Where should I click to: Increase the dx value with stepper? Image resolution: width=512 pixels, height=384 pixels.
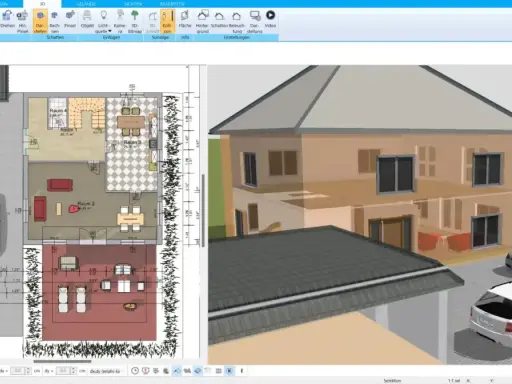click(x=28, y=369)
